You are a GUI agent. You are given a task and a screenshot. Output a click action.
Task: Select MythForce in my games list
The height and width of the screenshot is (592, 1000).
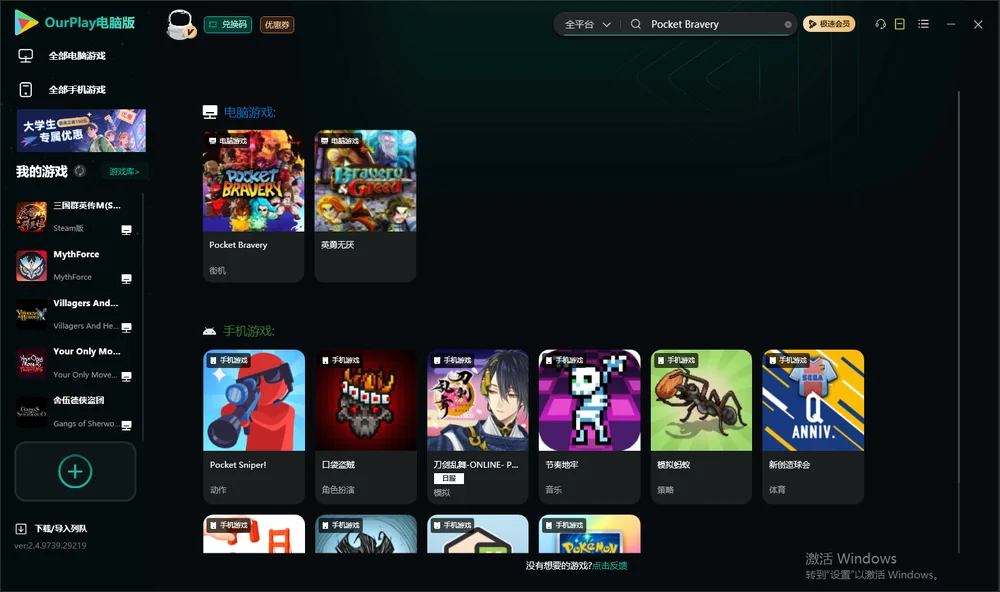click(x=75, y=265)
